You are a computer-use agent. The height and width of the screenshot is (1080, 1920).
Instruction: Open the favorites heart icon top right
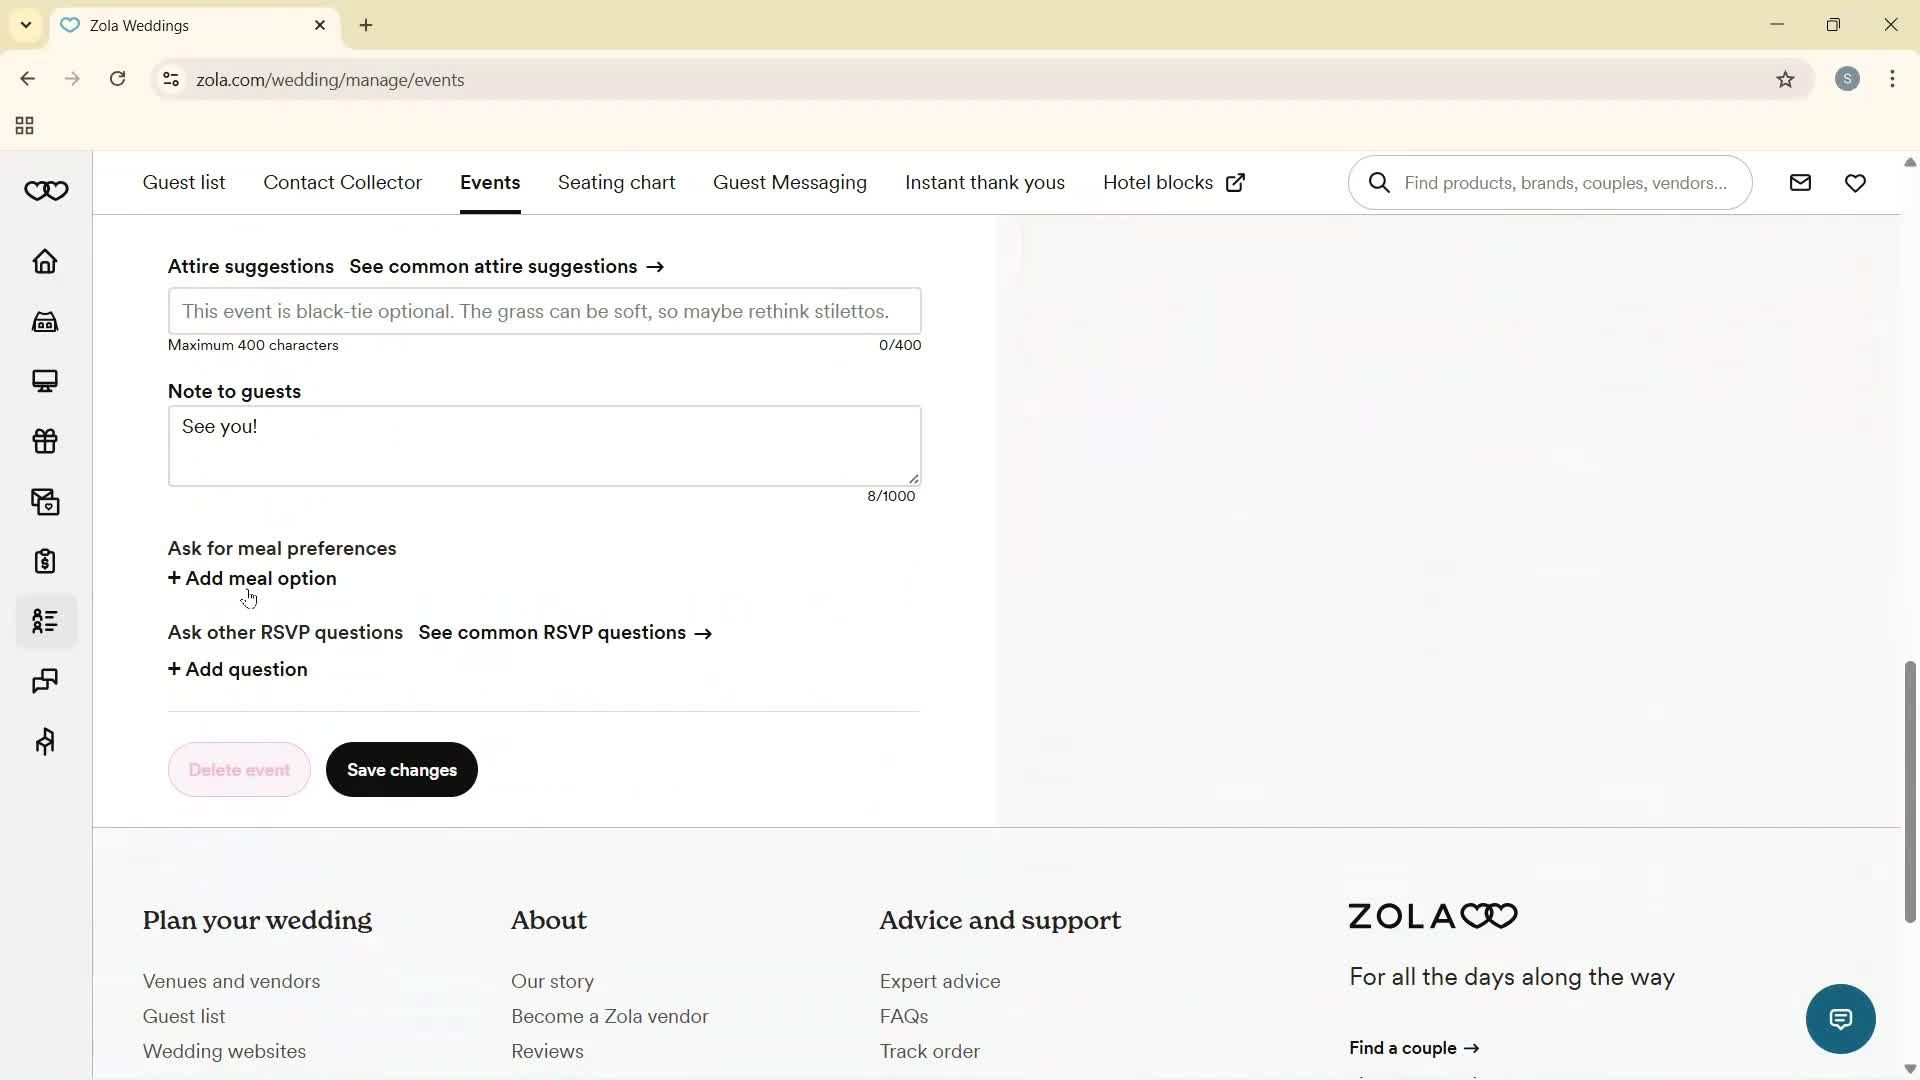[x=1856, y=182]
